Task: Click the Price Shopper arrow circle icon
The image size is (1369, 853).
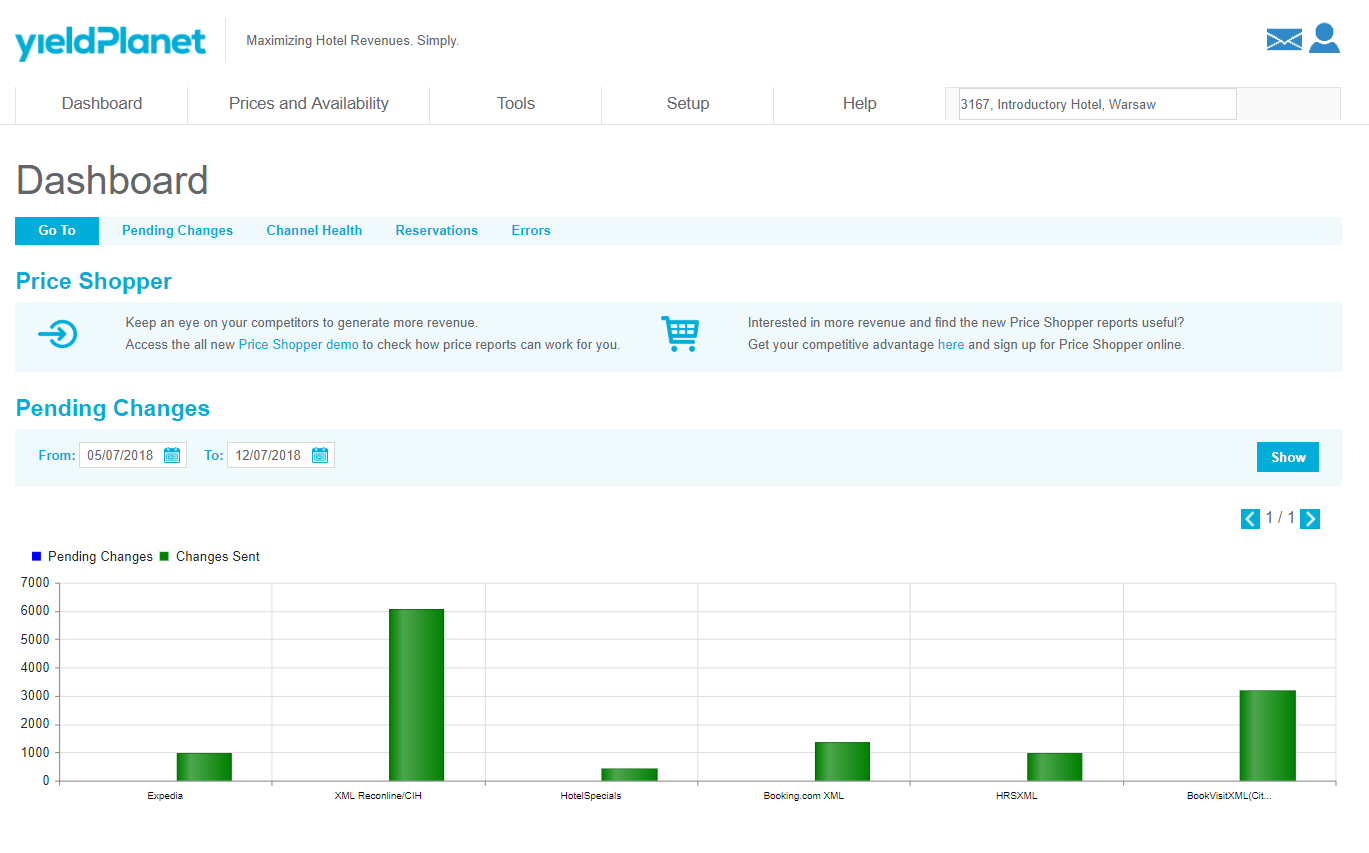Action: pyautogui.click(x=58, y=334)
